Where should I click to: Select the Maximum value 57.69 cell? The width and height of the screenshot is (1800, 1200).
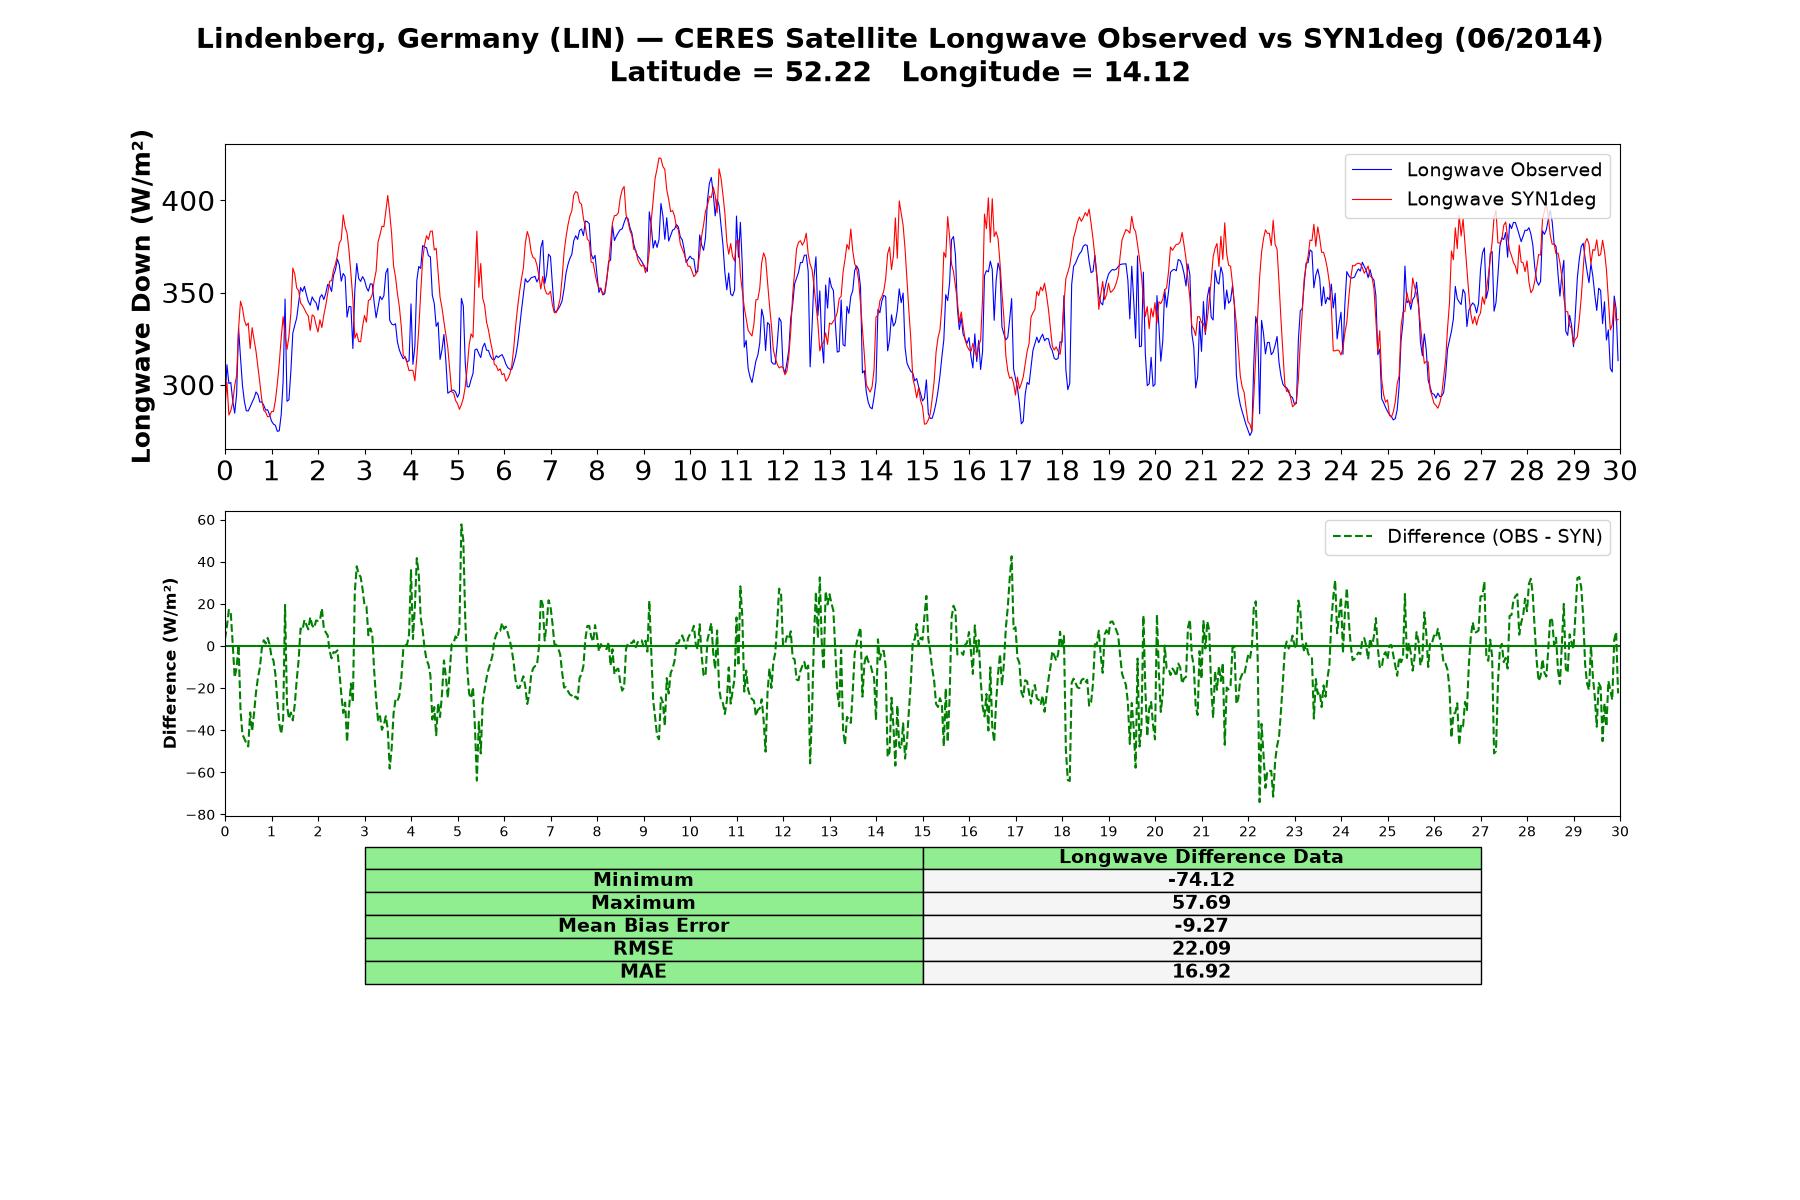[1201, 903]
